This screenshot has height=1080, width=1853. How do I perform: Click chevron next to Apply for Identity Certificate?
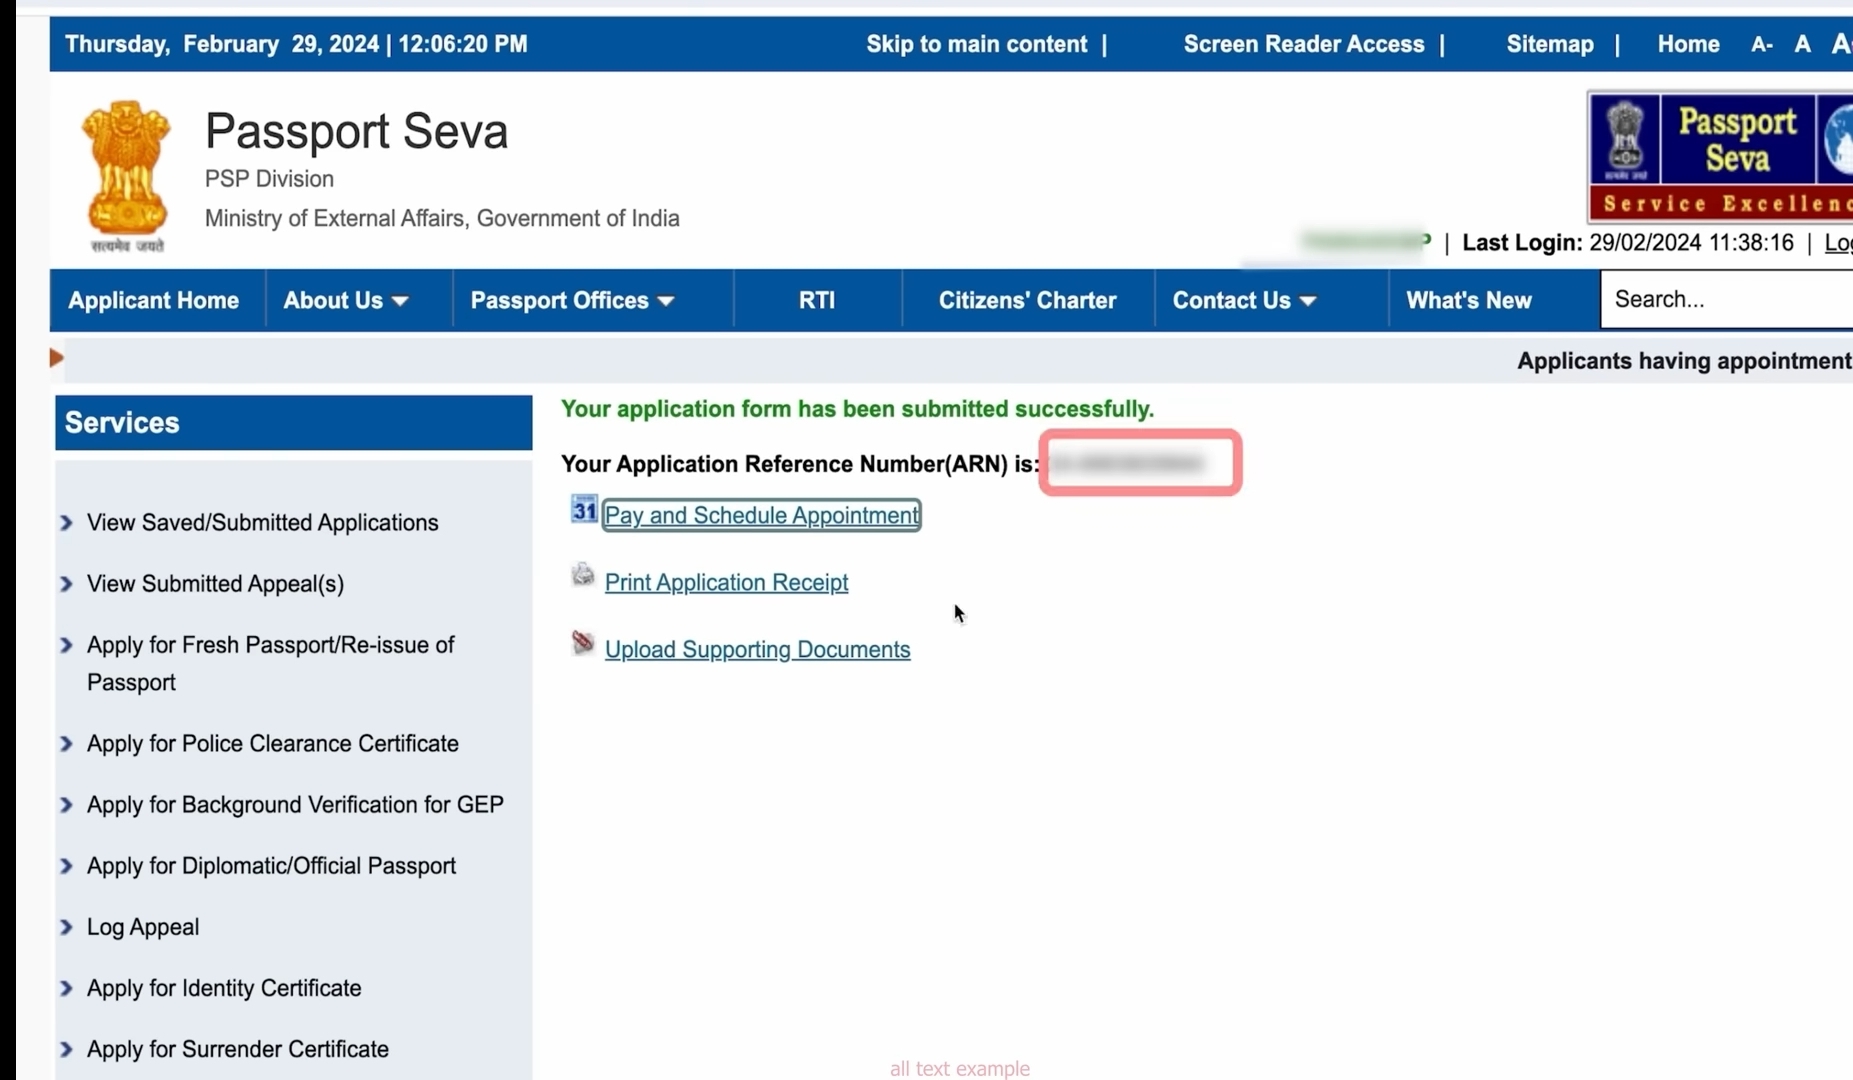(67, 988)
